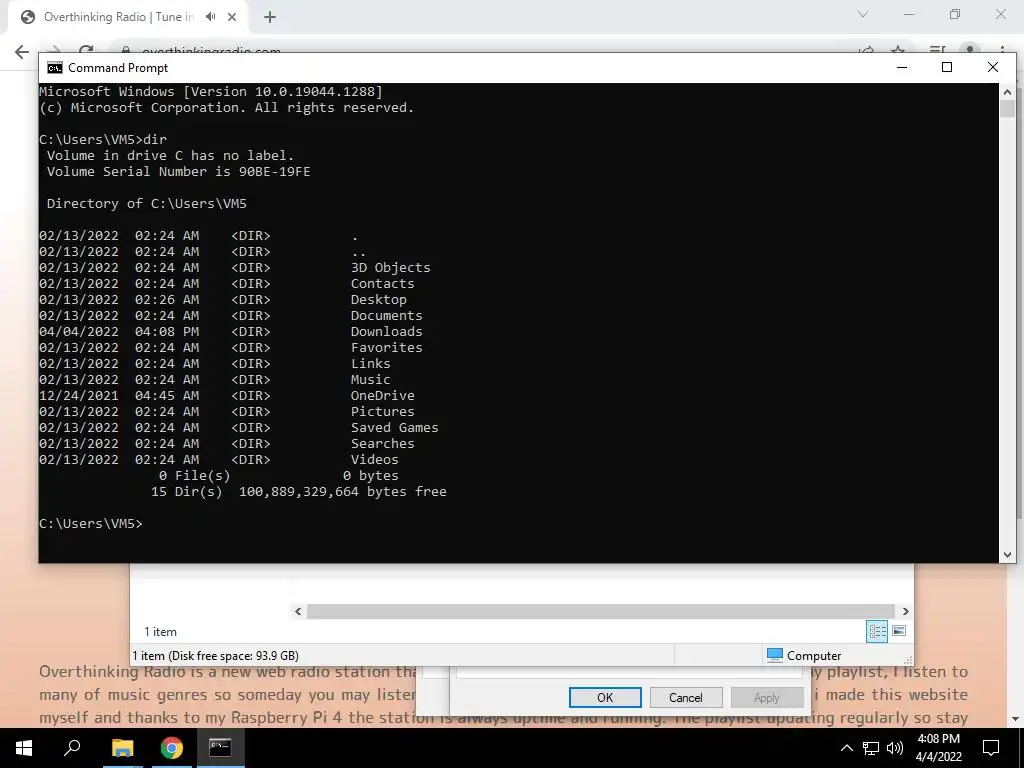
Task: Open the volume tray icon
Action: coord(895,748)
